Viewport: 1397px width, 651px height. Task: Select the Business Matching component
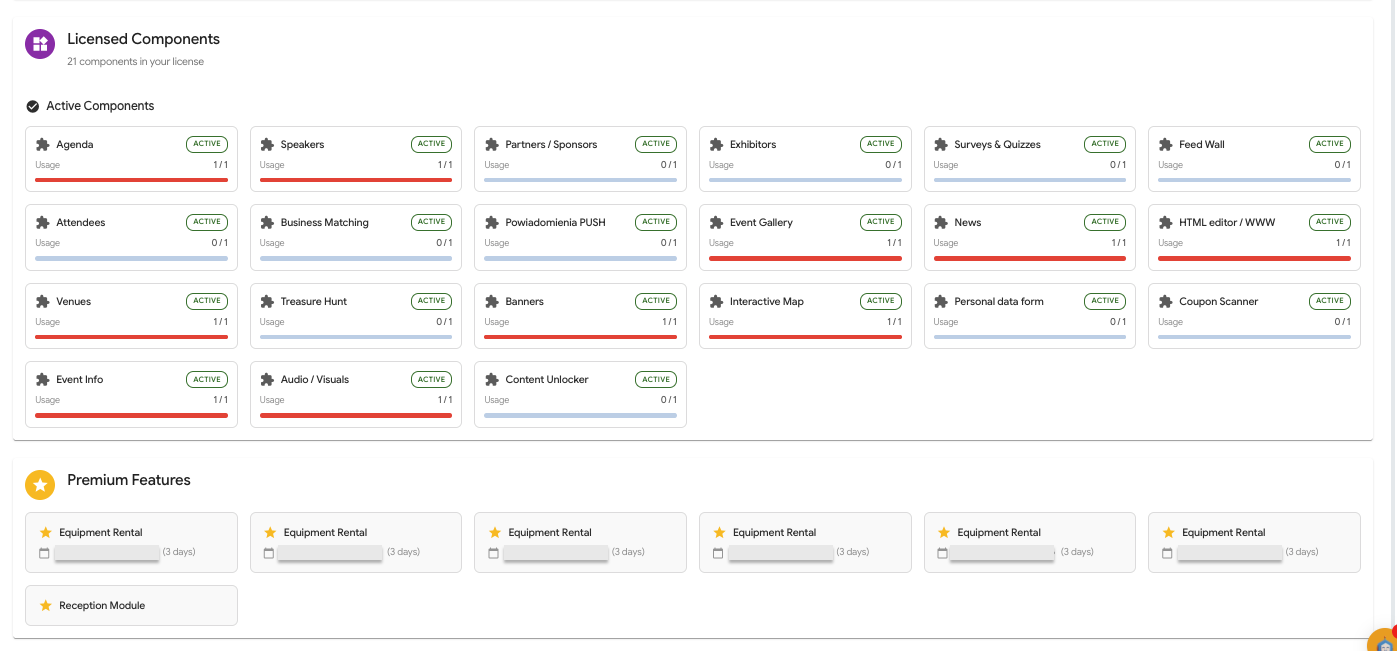point(355,237)
